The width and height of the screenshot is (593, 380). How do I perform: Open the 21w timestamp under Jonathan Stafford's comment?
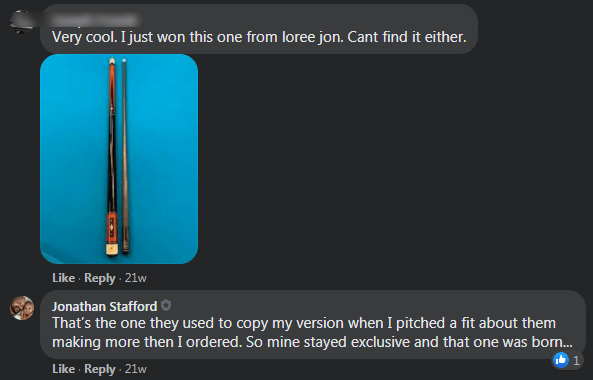pos(135,369)
